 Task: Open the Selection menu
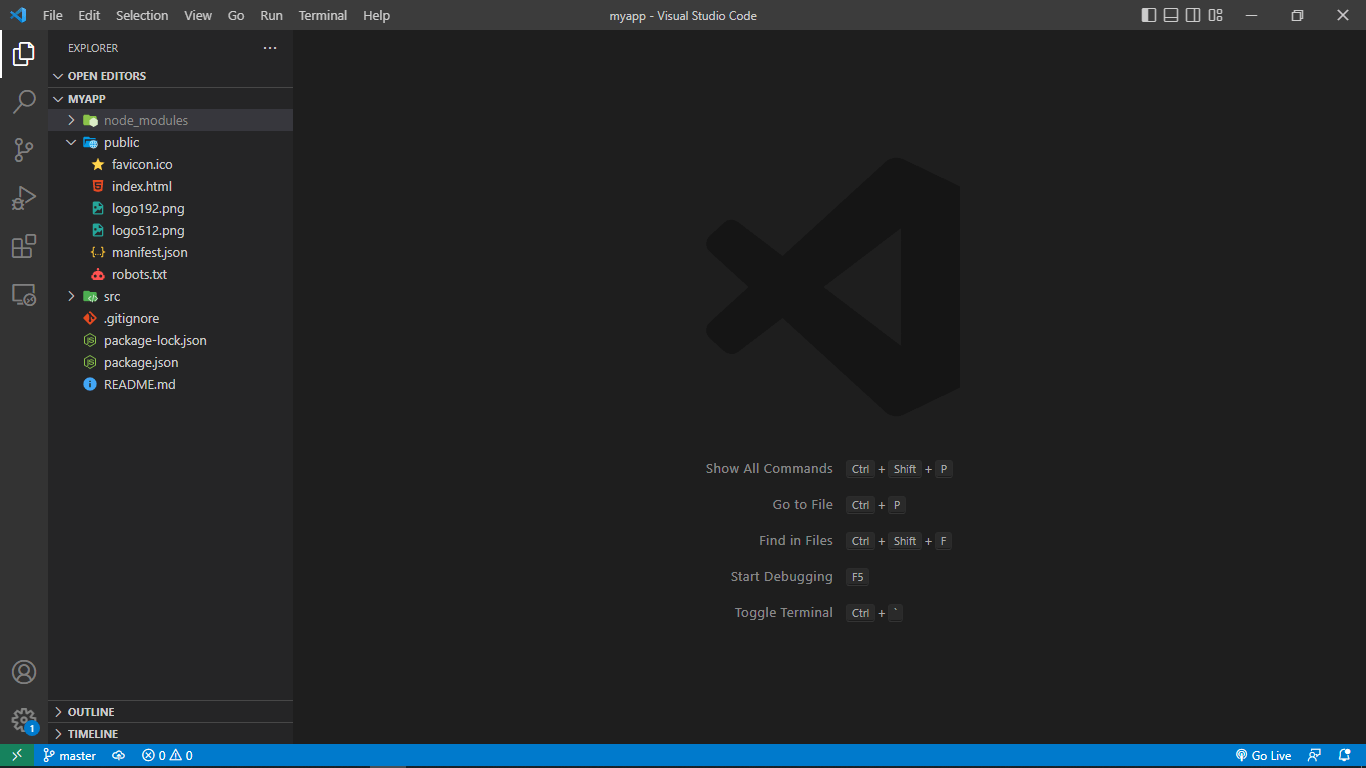point(142,15)
